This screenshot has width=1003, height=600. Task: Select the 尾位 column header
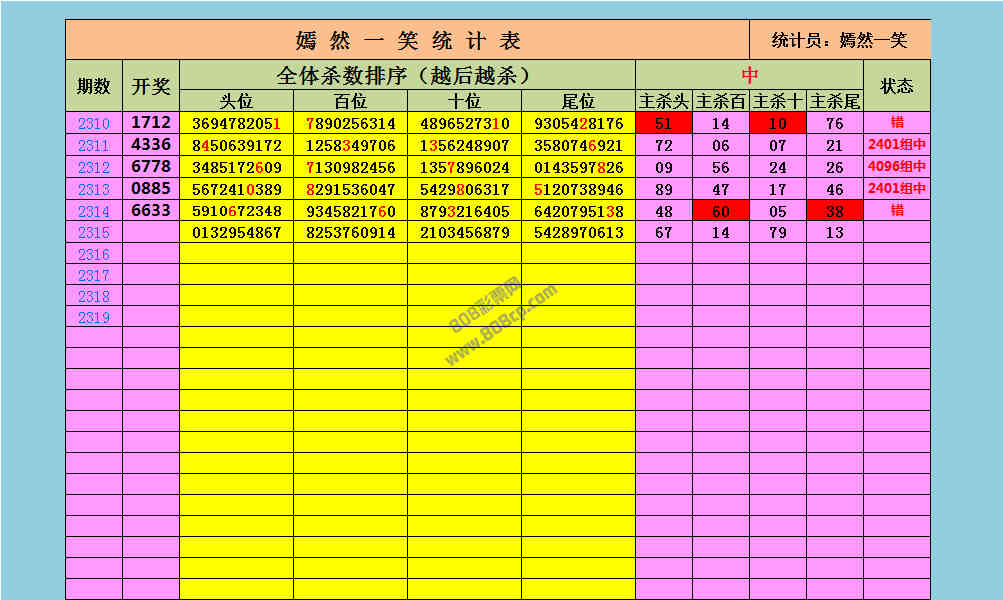[578, 101]
